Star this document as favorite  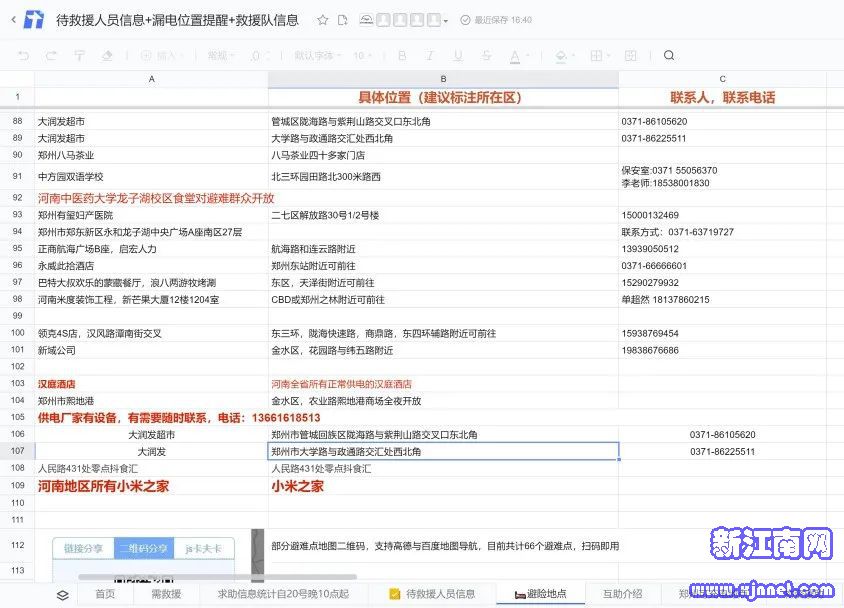pos(322,20)
